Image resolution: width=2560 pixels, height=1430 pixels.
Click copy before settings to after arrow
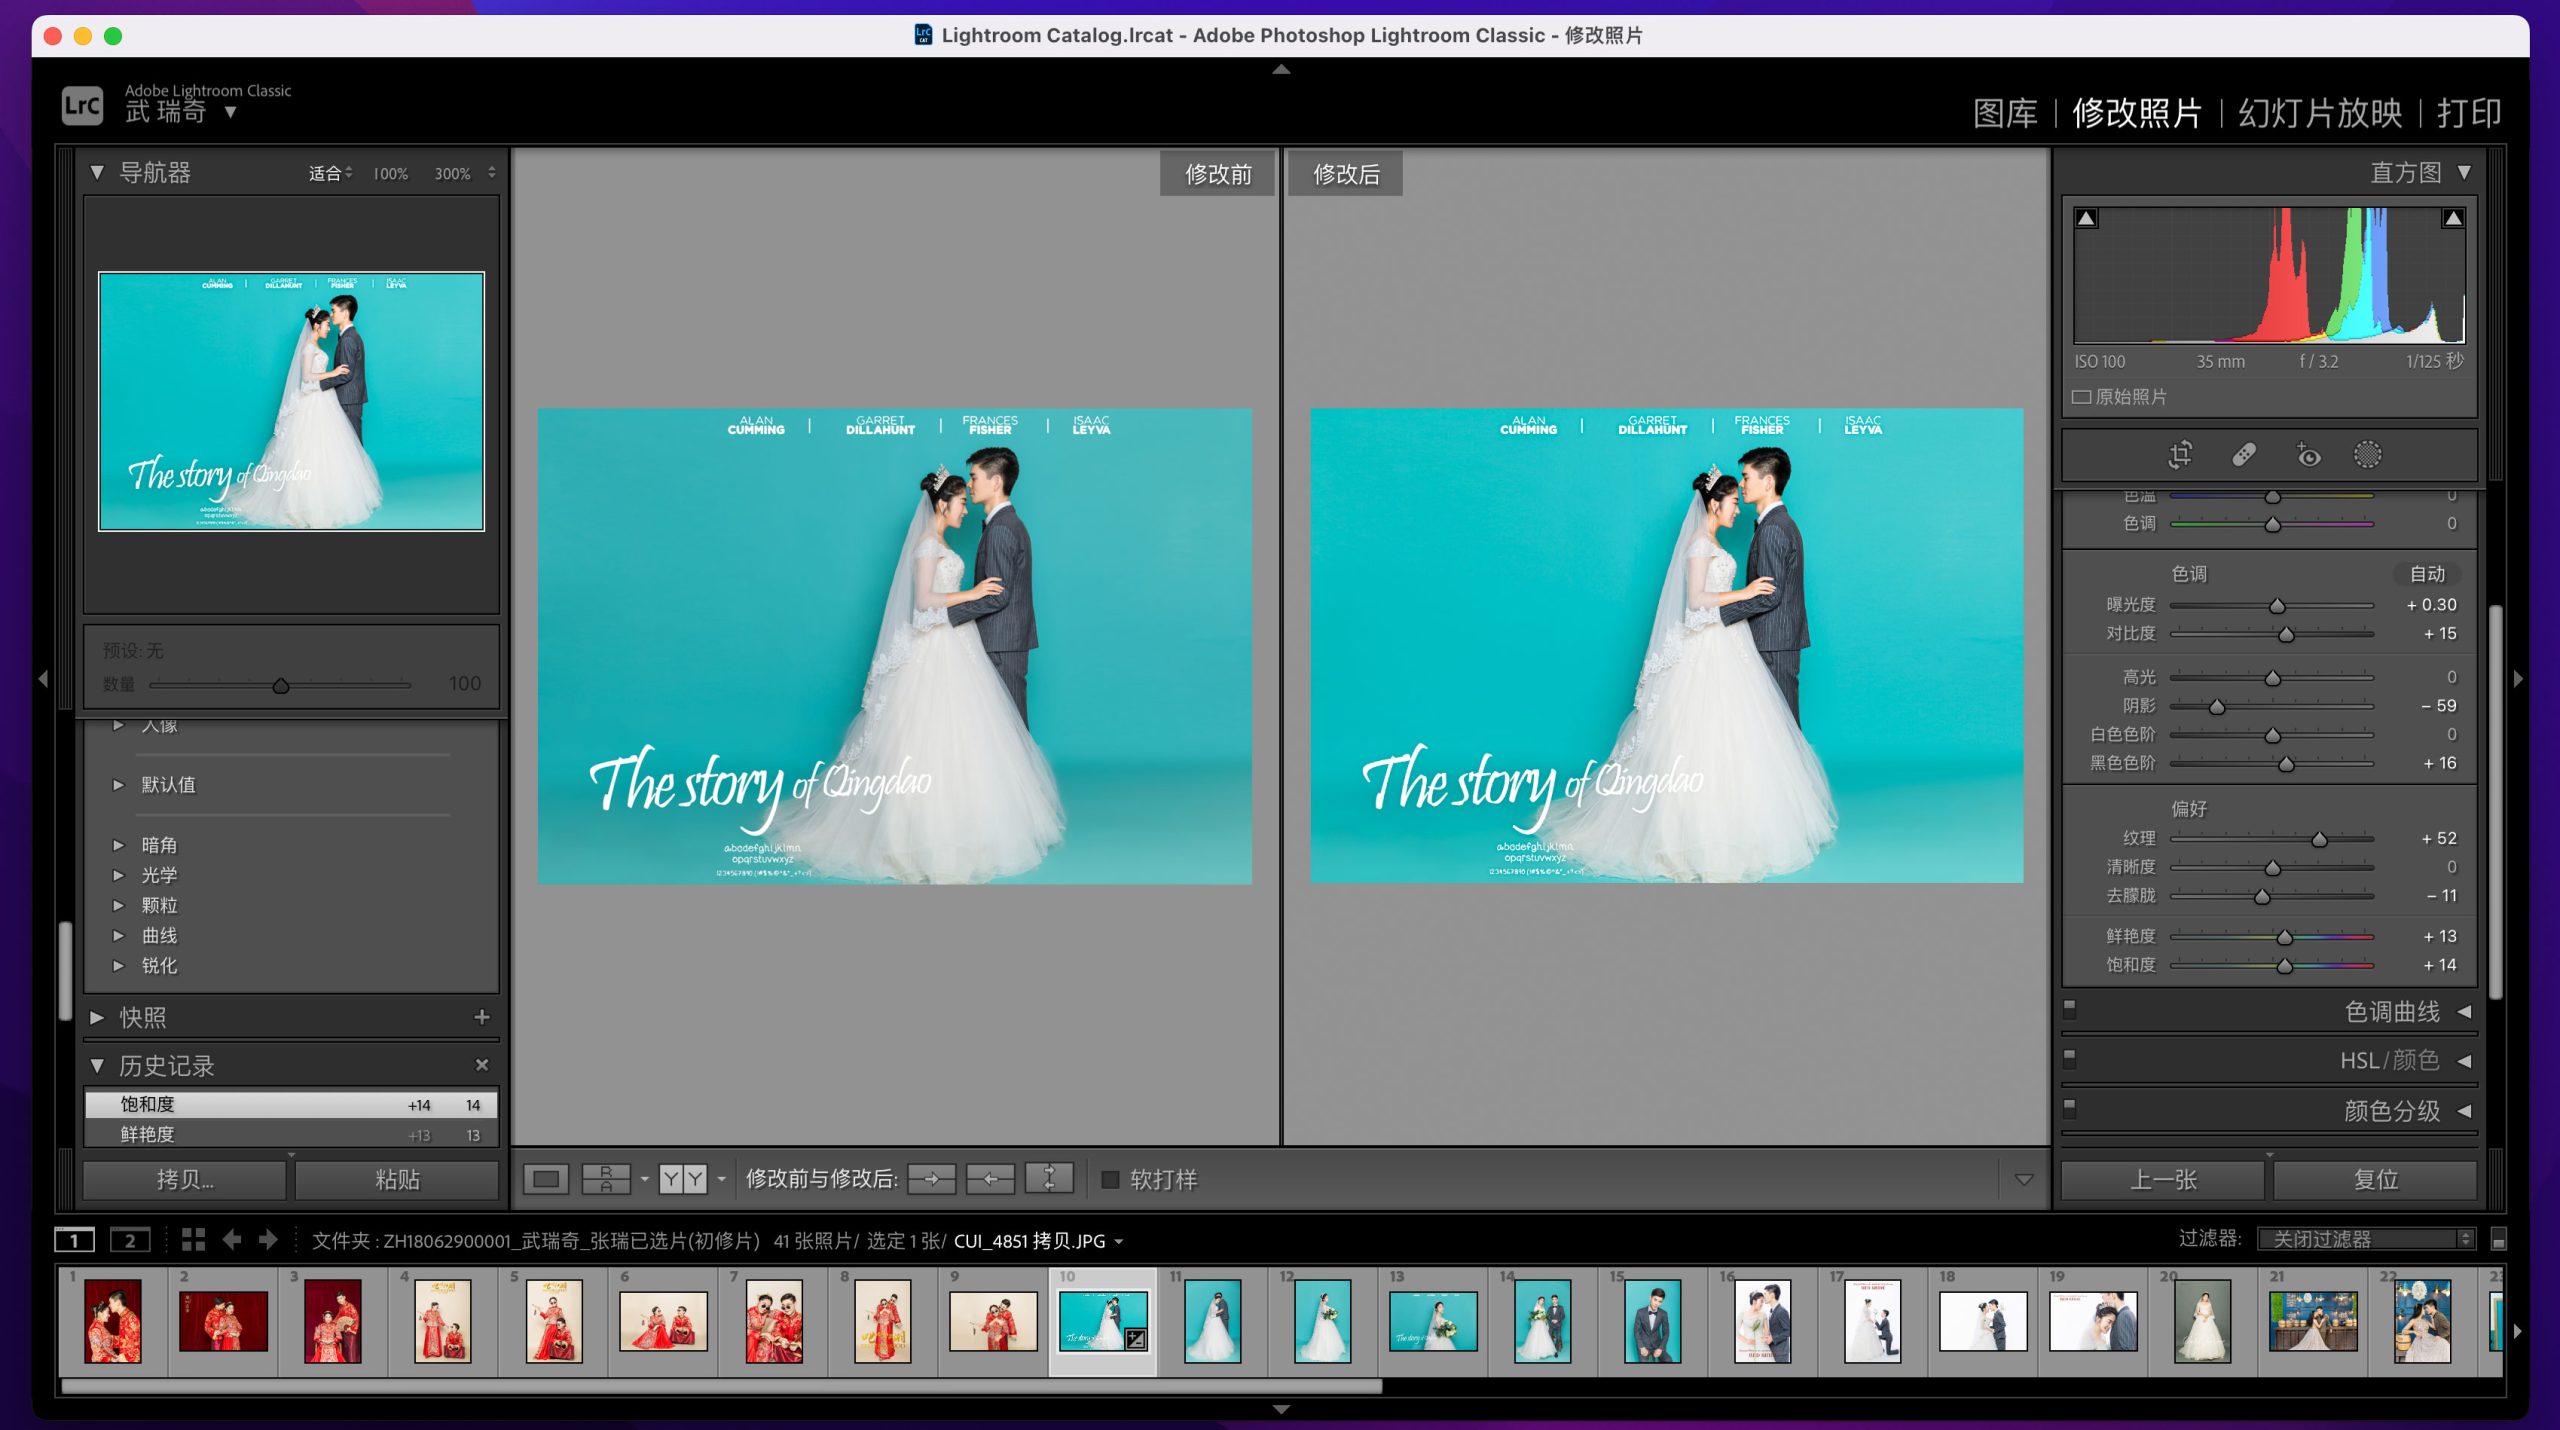click(x=931, y=1179)
